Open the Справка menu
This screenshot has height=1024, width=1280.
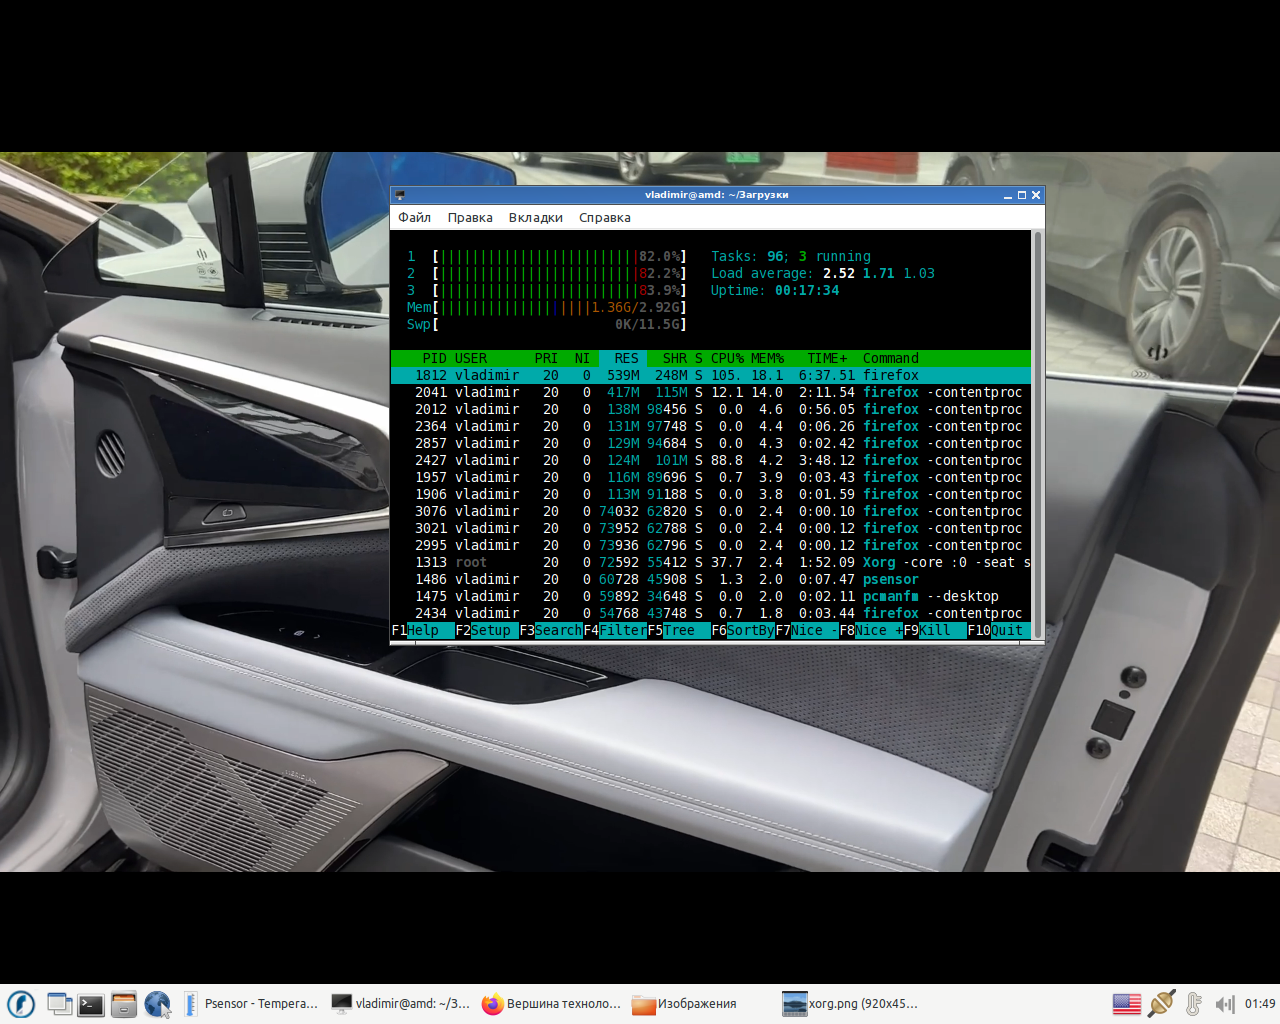(605, 217)
